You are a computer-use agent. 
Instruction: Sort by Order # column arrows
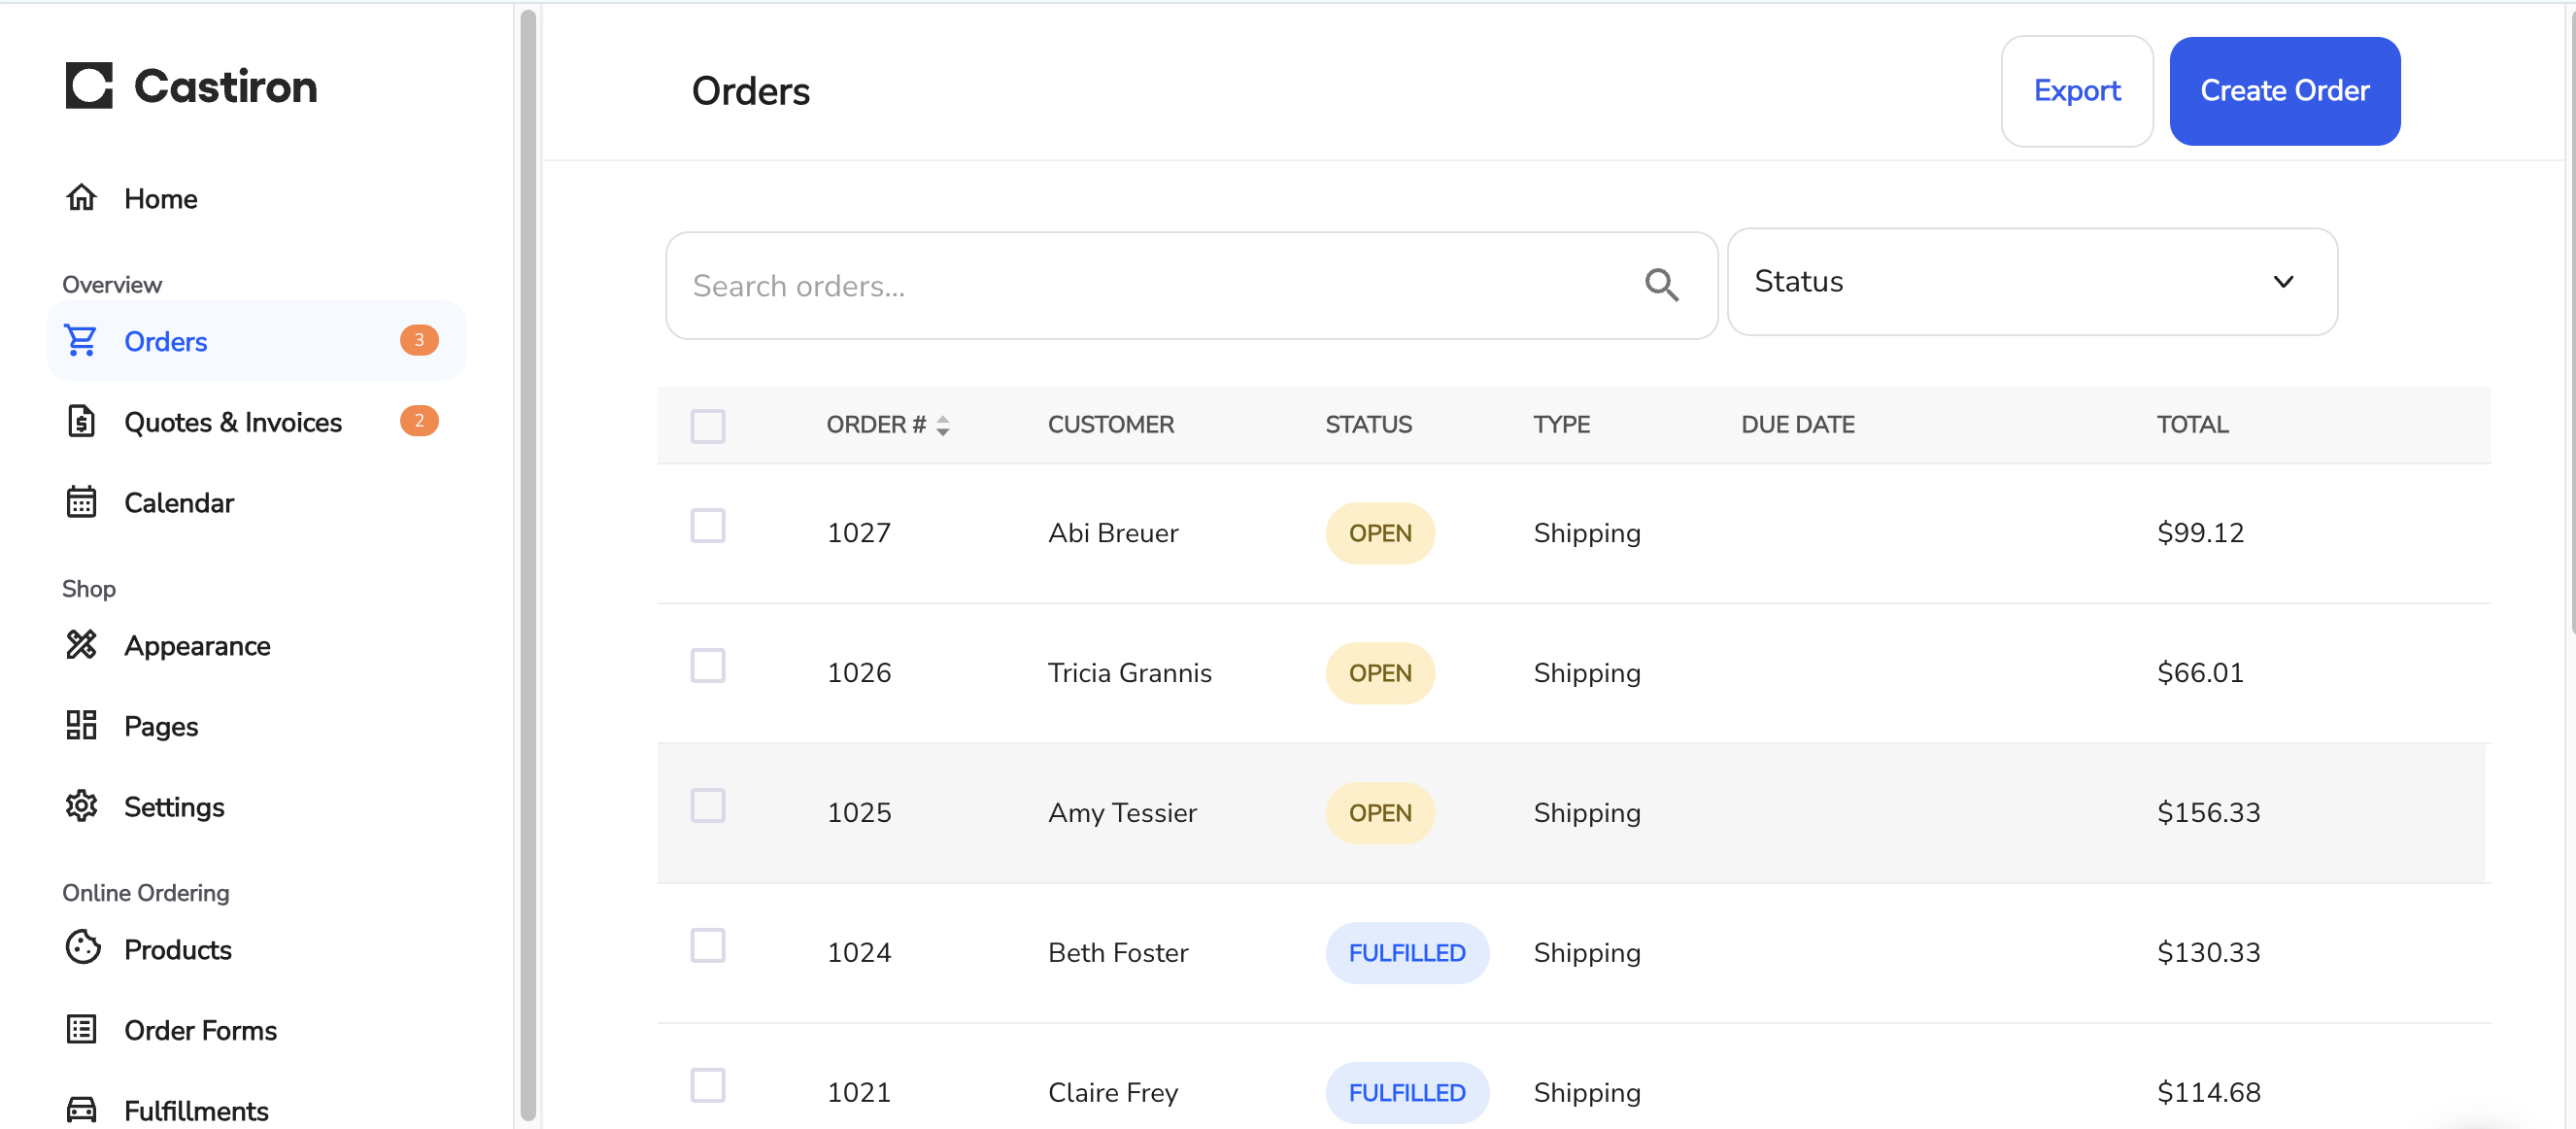(942, 426)
